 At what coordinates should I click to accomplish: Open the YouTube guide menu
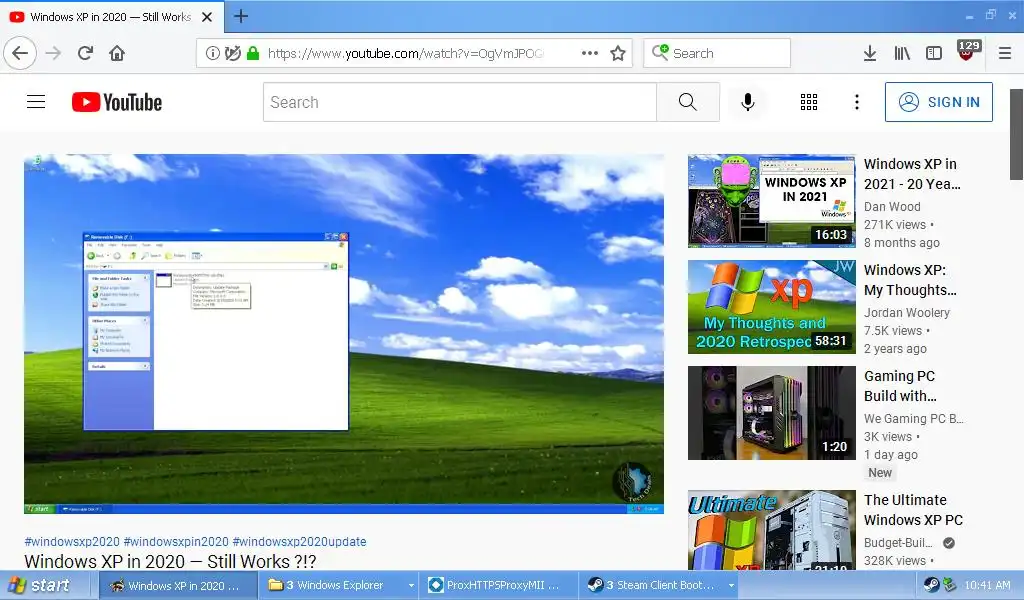point(36,102)
